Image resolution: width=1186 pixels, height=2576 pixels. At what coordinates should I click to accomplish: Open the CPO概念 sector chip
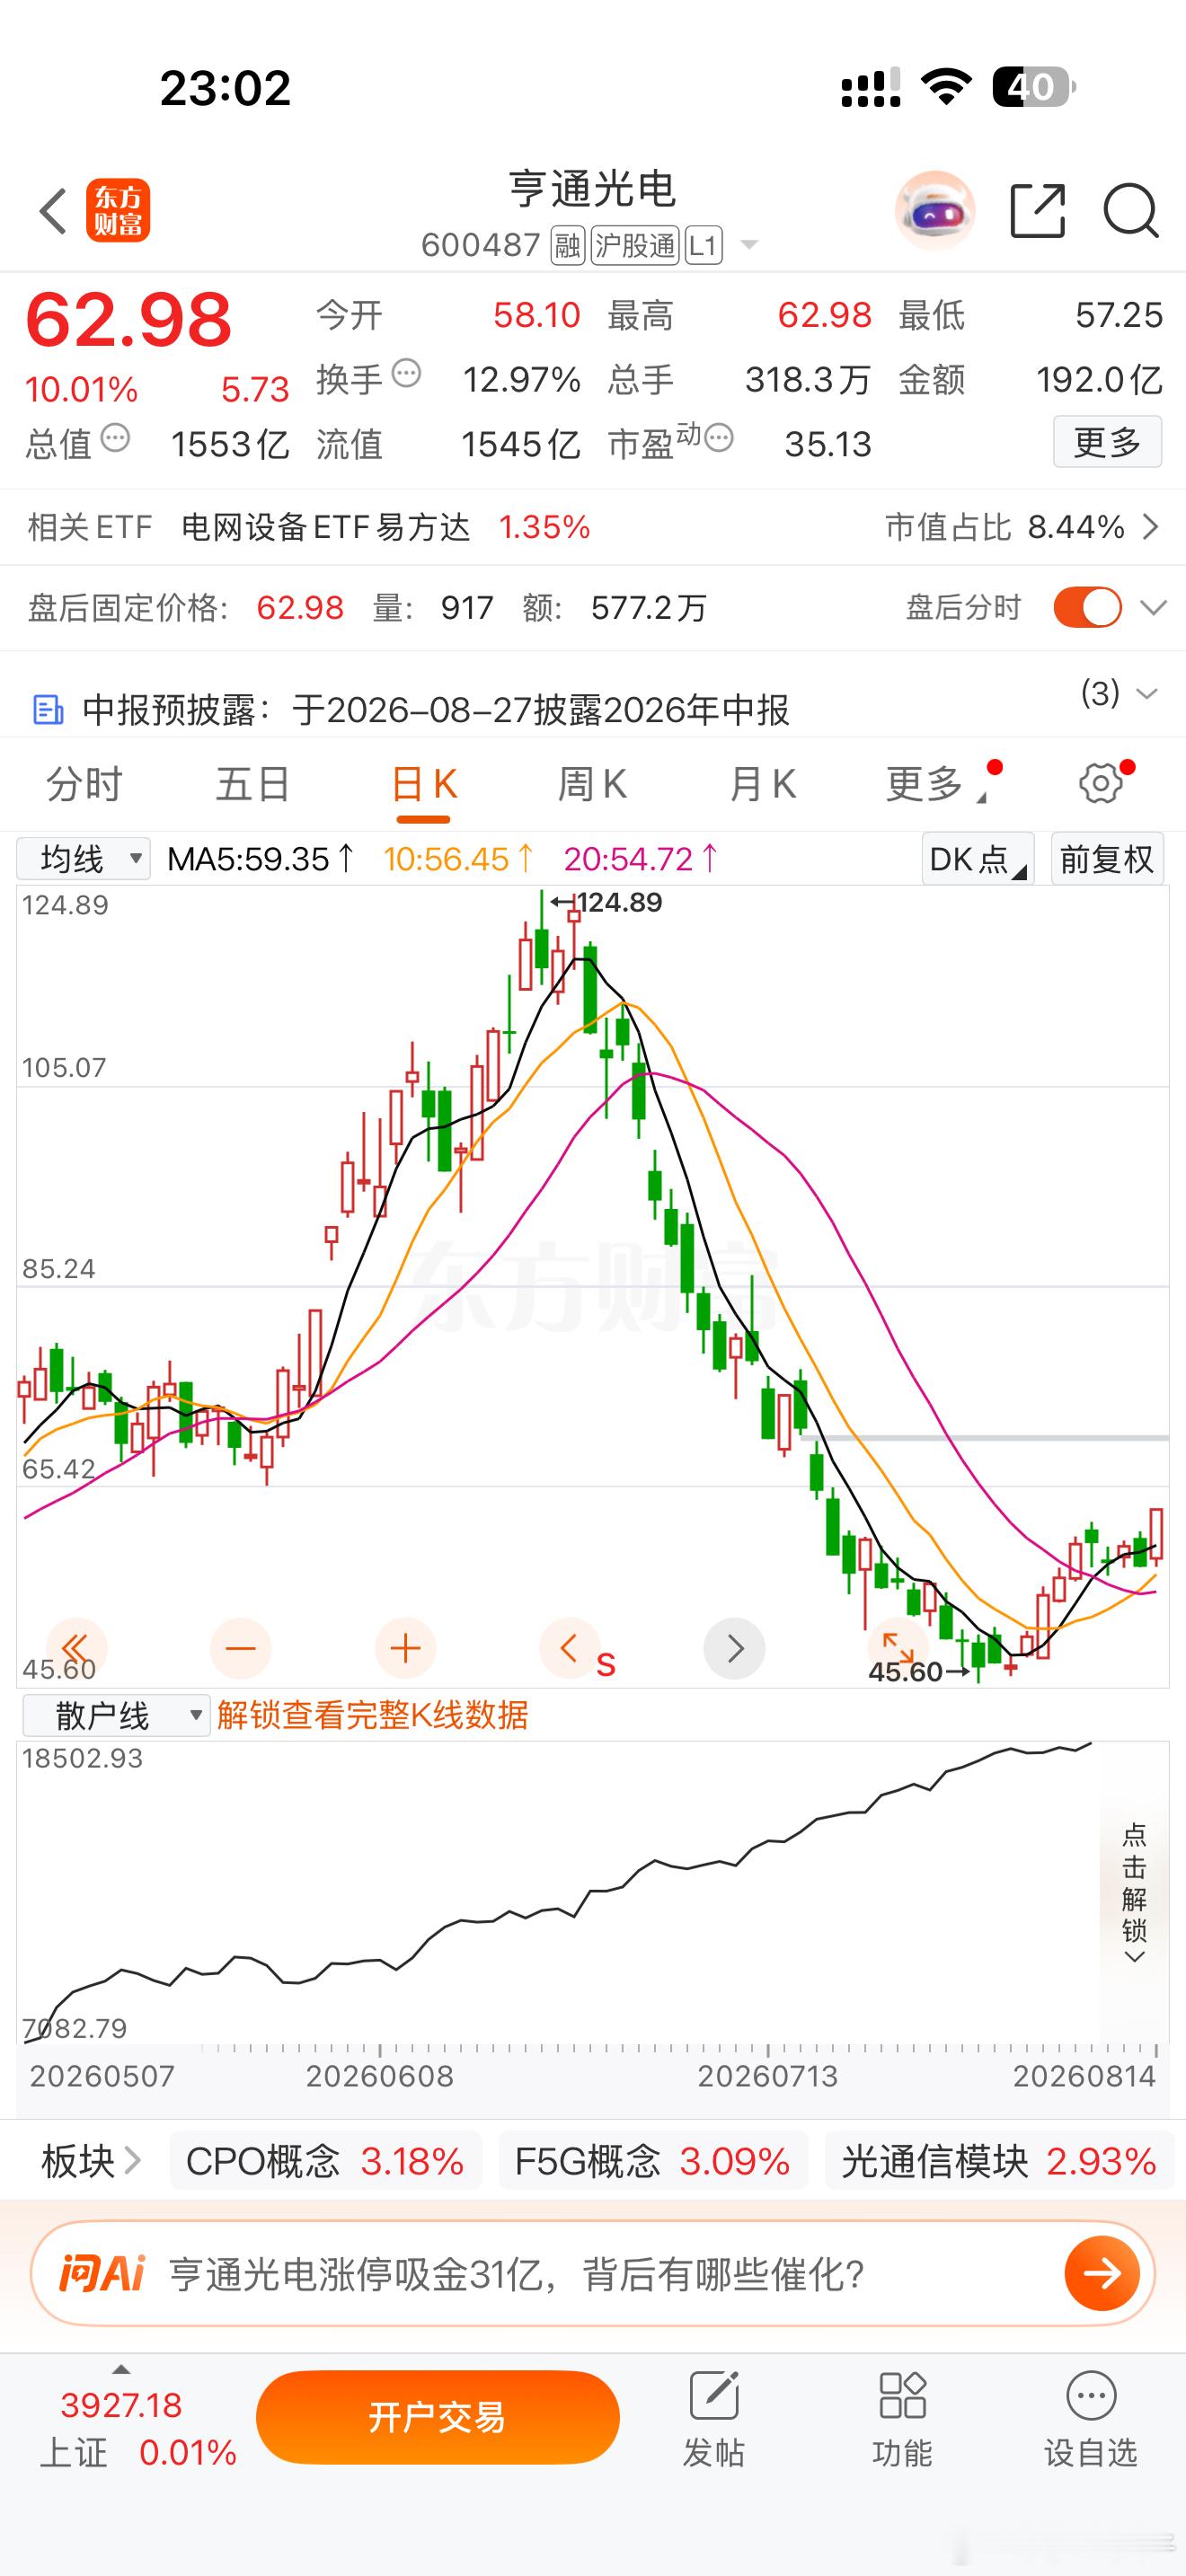[x=325, y=2162]
